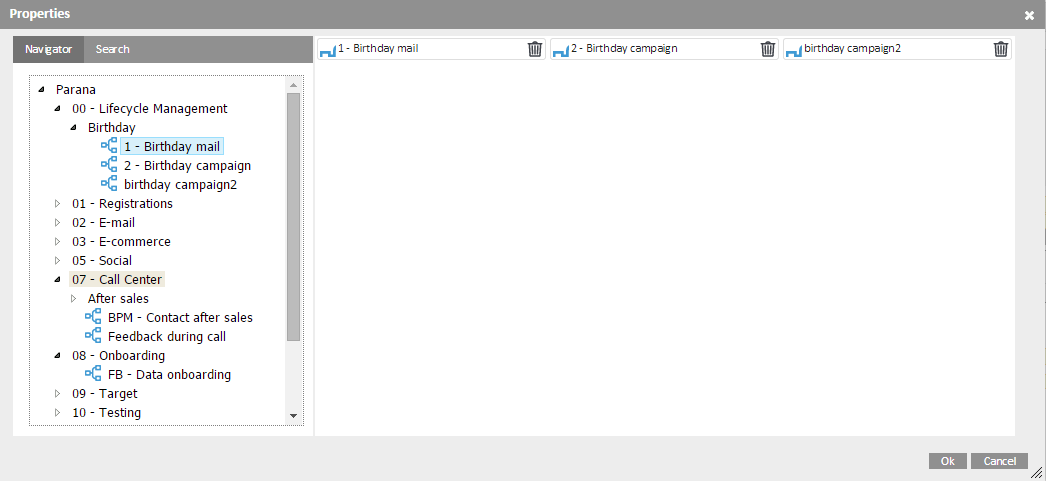Image resolution: width=1046 pixels, height=481 pixels.
Task: Confirm selection with the Ok button
Action: (x=947, y=461)
